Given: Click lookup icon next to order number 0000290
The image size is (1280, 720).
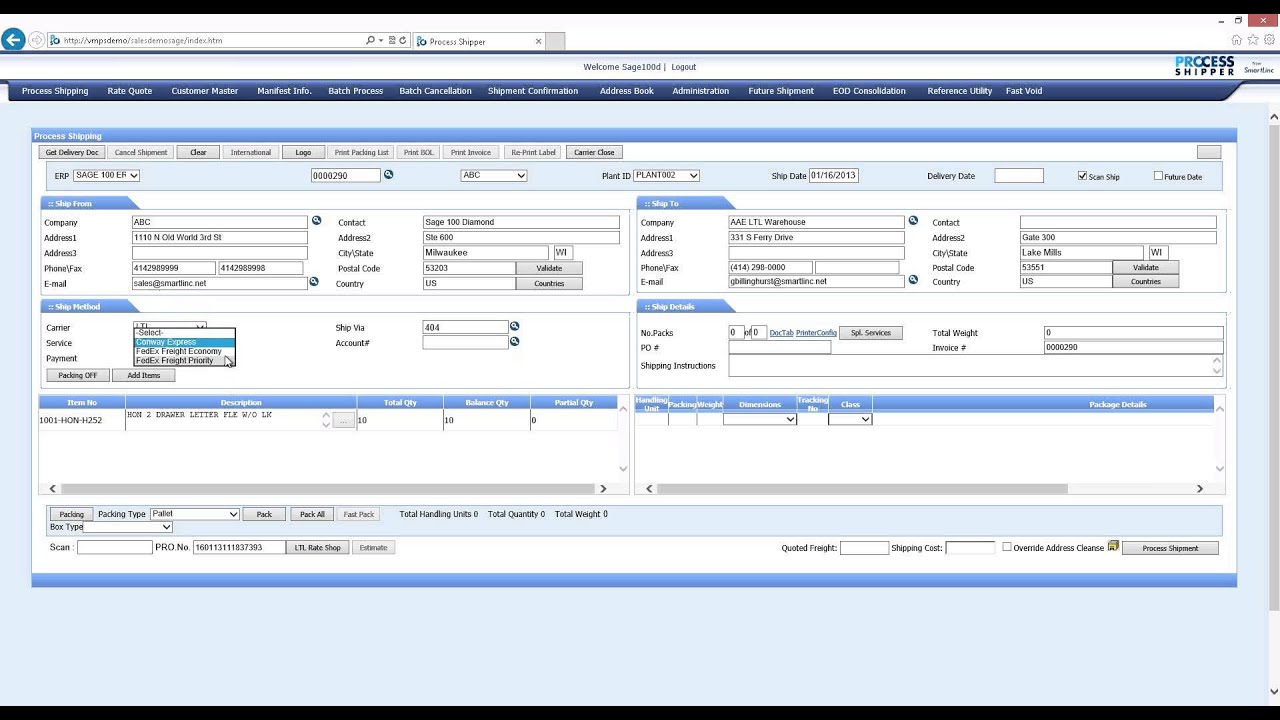Looking at the screenshot, I should click(389, 175).
